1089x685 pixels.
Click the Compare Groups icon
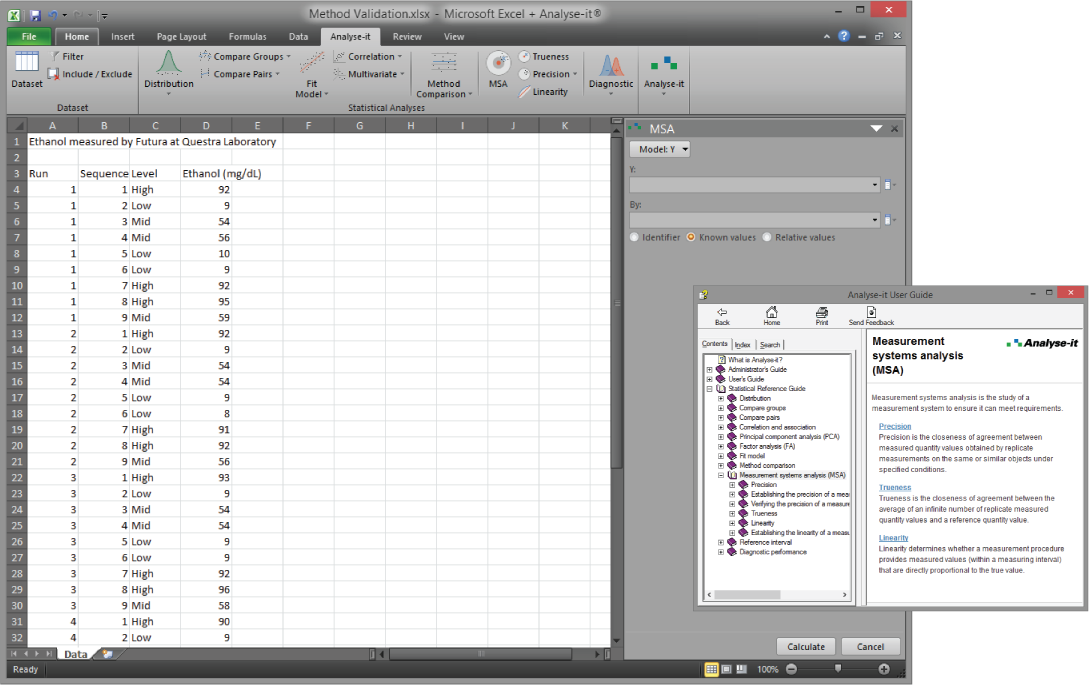coord(205,56)
